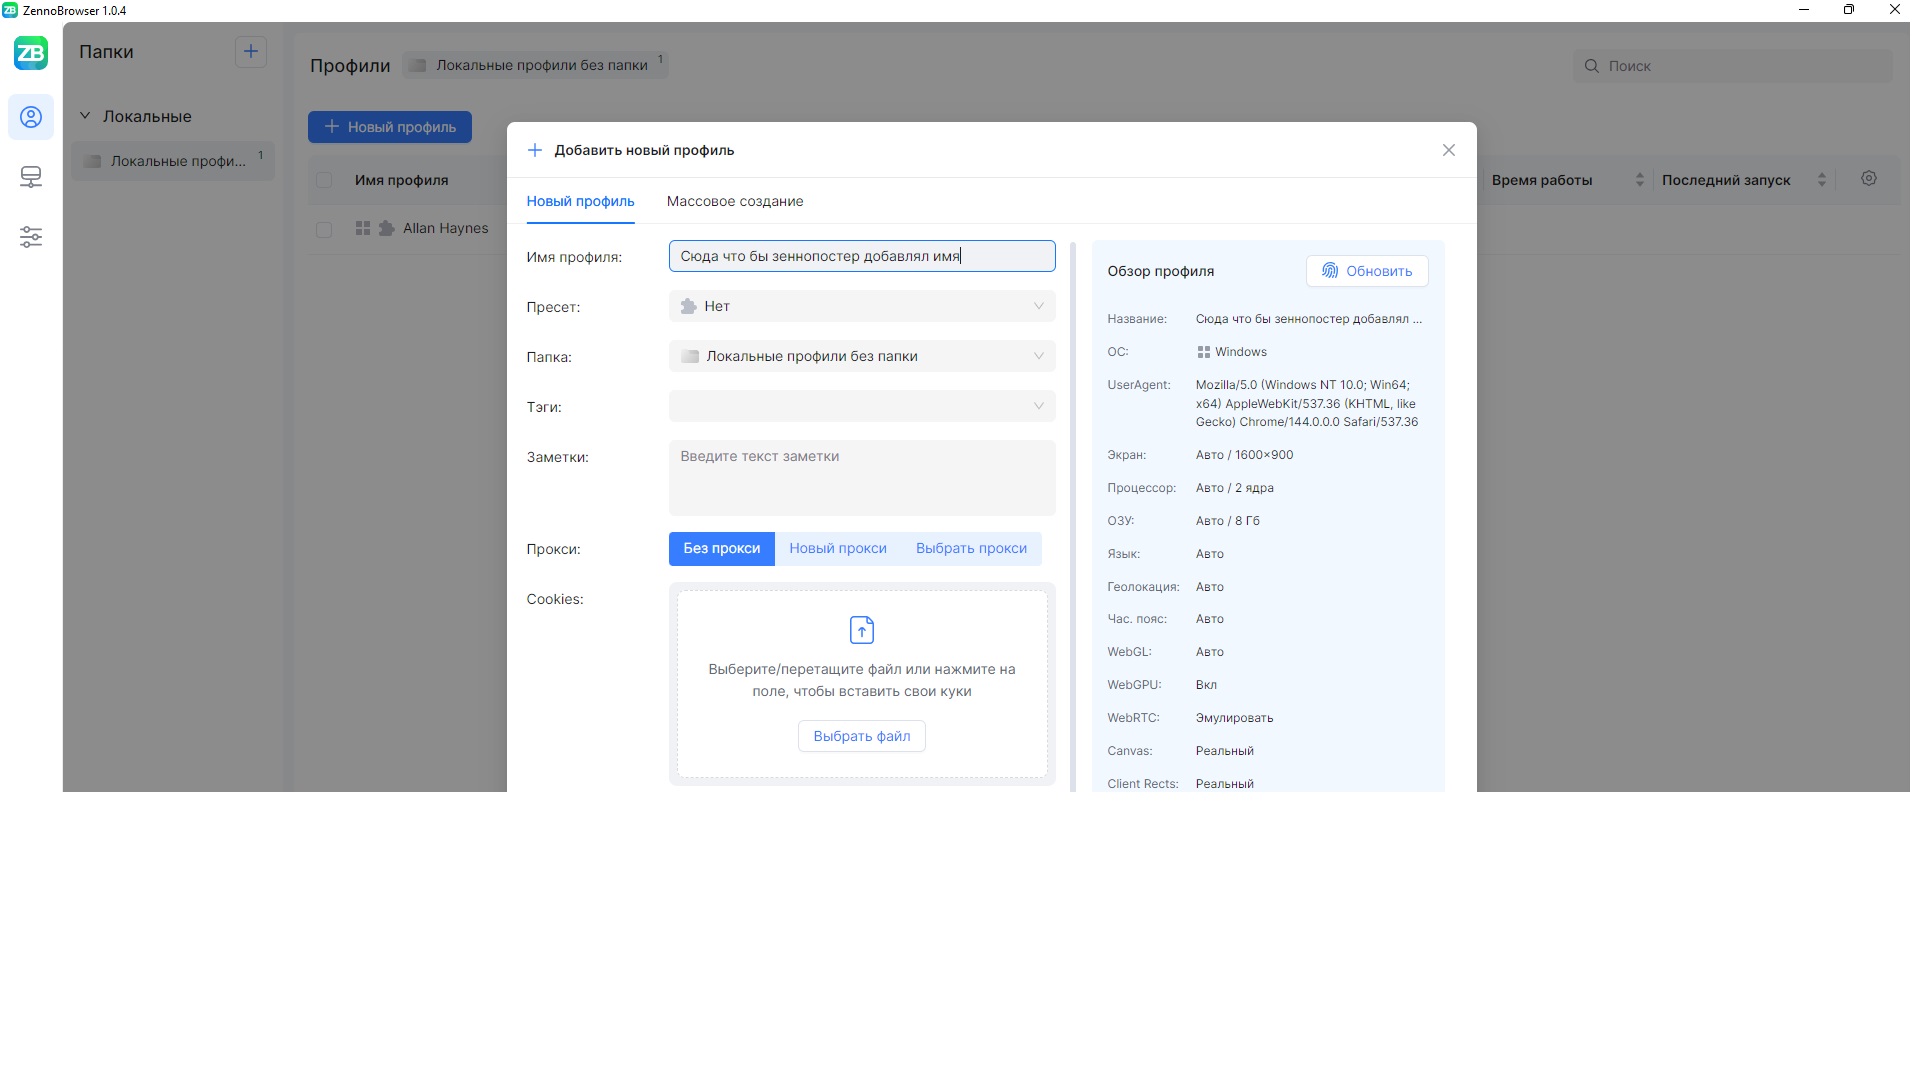Viewport: 1920px width, 1080px height.
Task: Switch to Массовое создание tab
Action: [734, 201]
